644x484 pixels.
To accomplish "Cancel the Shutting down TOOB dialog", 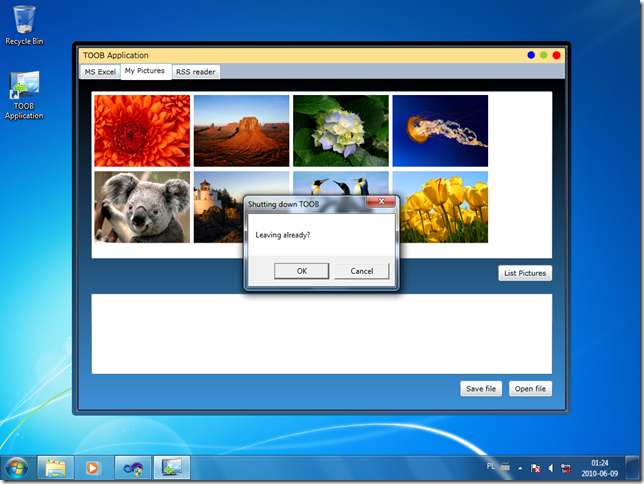I will click(x=361, y=271).
